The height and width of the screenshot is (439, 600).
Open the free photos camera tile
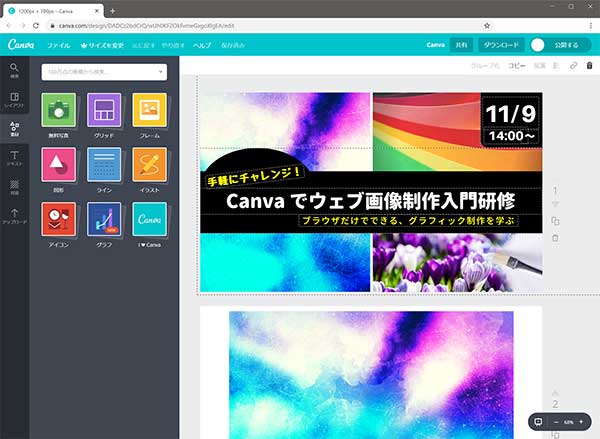pos(59,110)
